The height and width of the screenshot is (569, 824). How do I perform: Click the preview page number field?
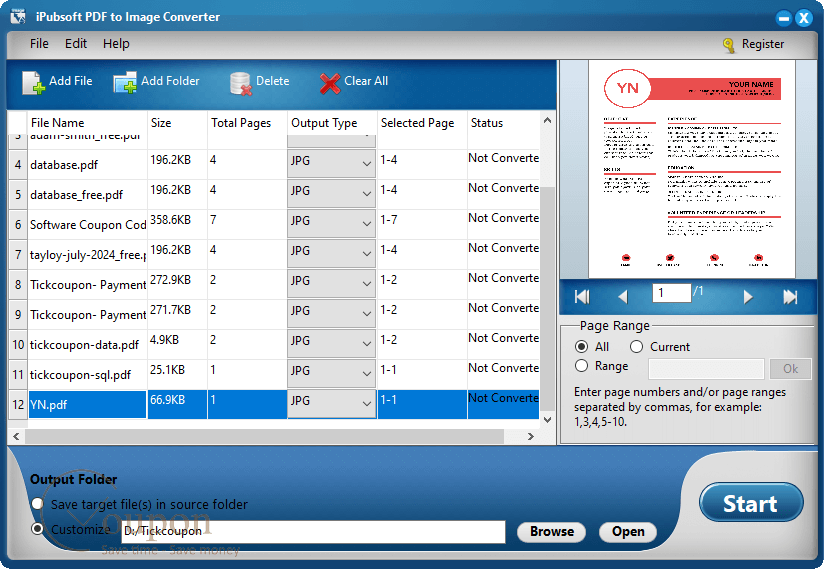pyautogui.click(x=671, y=293)
